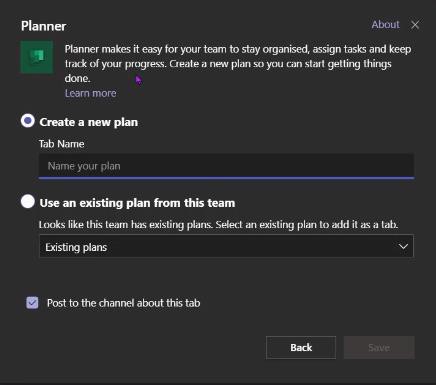
Task: Click Use an existing plan from this team text
Action: point(137,203)
